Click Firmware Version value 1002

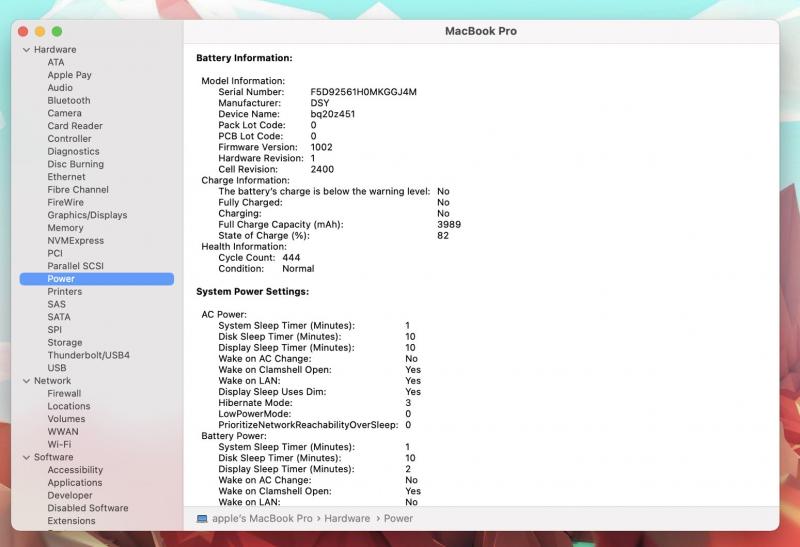[x=321, y=147]
